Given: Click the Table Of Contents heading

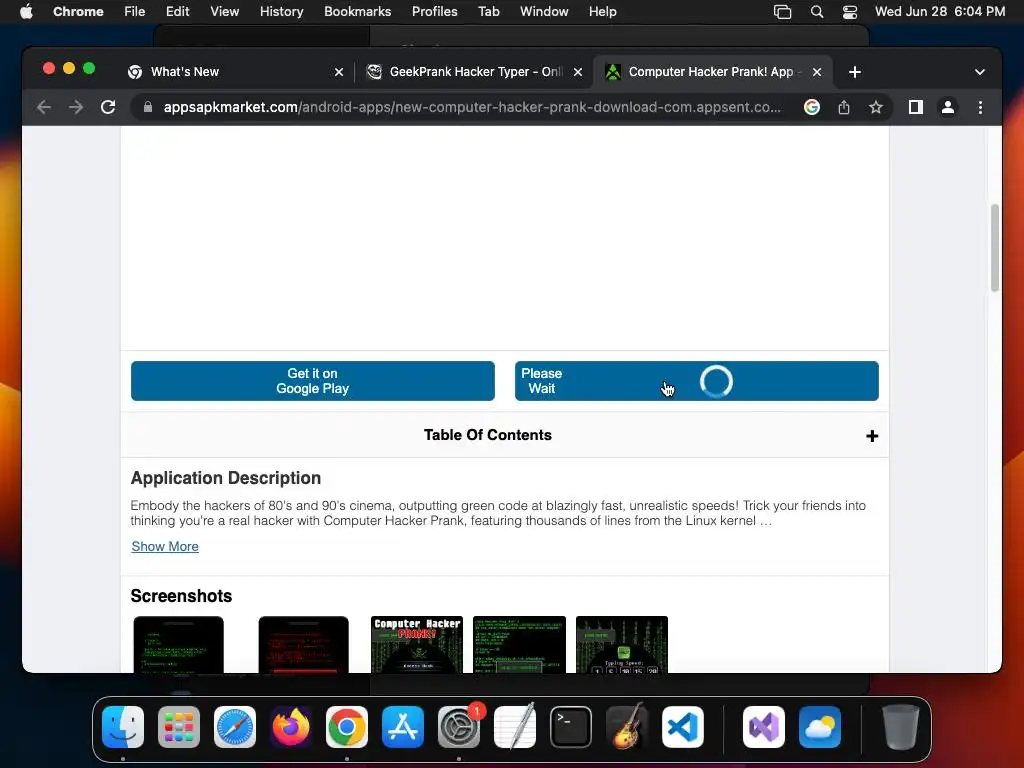Looking at the screenshot, I should tap(488, 435).
